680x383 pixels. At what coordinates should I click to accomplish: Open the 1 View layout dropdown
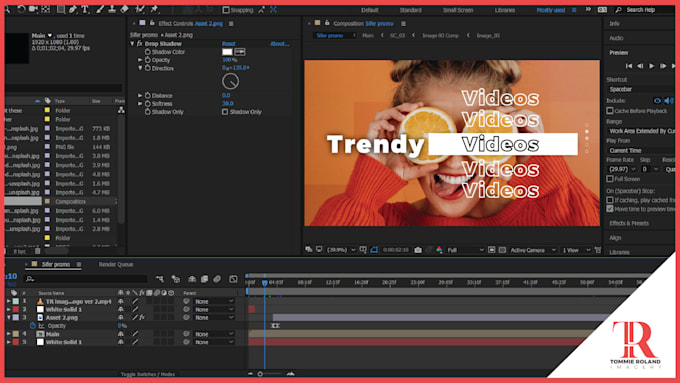576,250
